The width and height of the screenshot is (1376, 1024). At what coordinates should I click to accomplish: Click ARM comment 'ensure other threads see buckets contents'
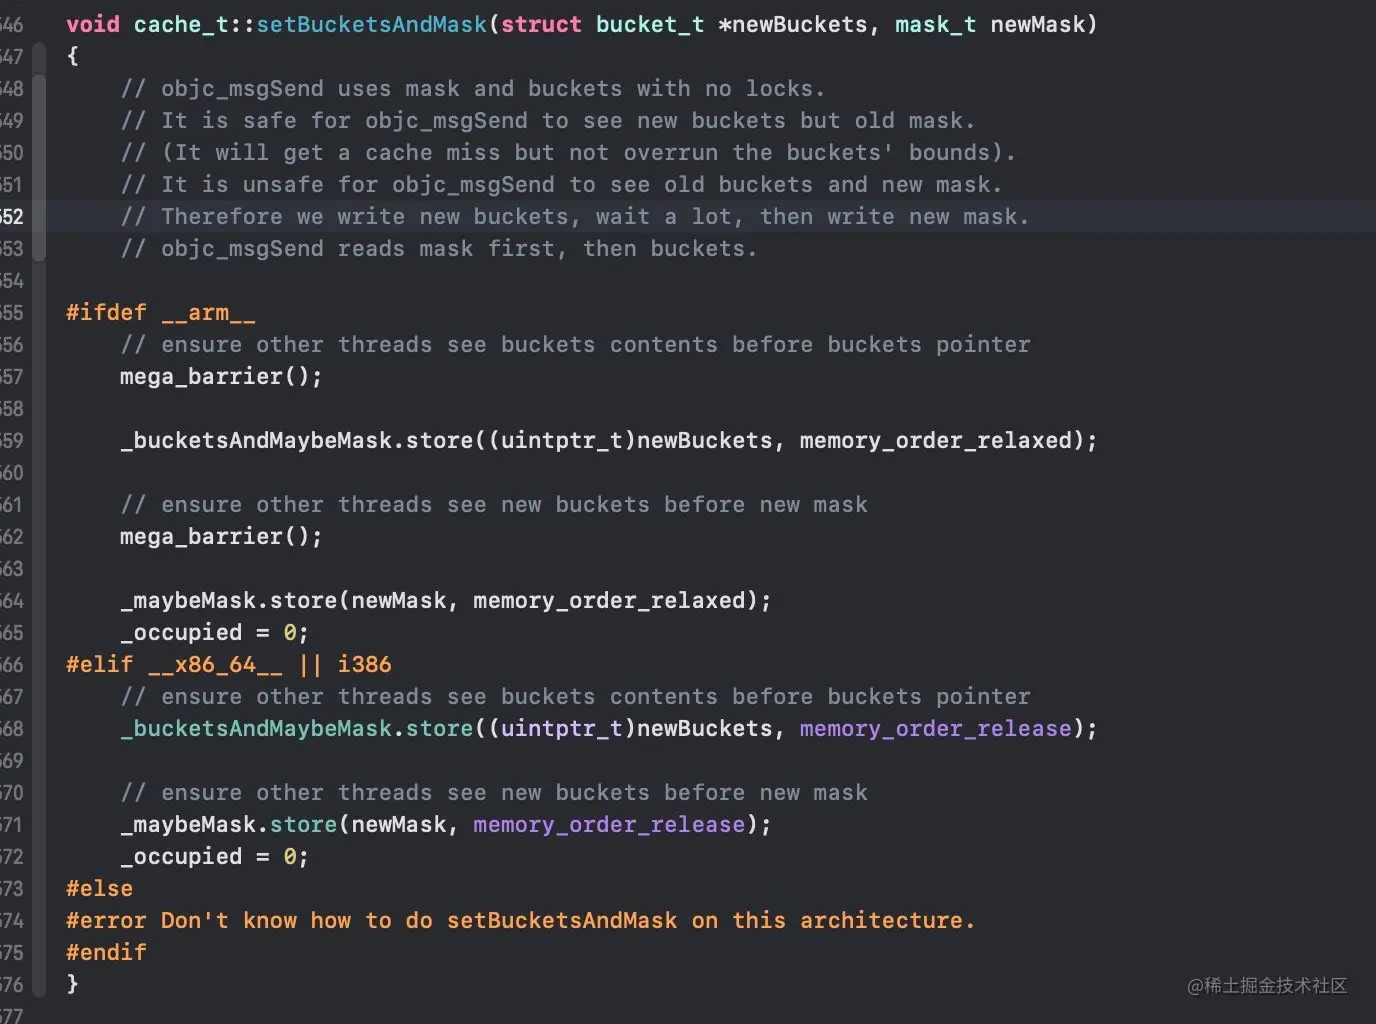tap(575, 344)
